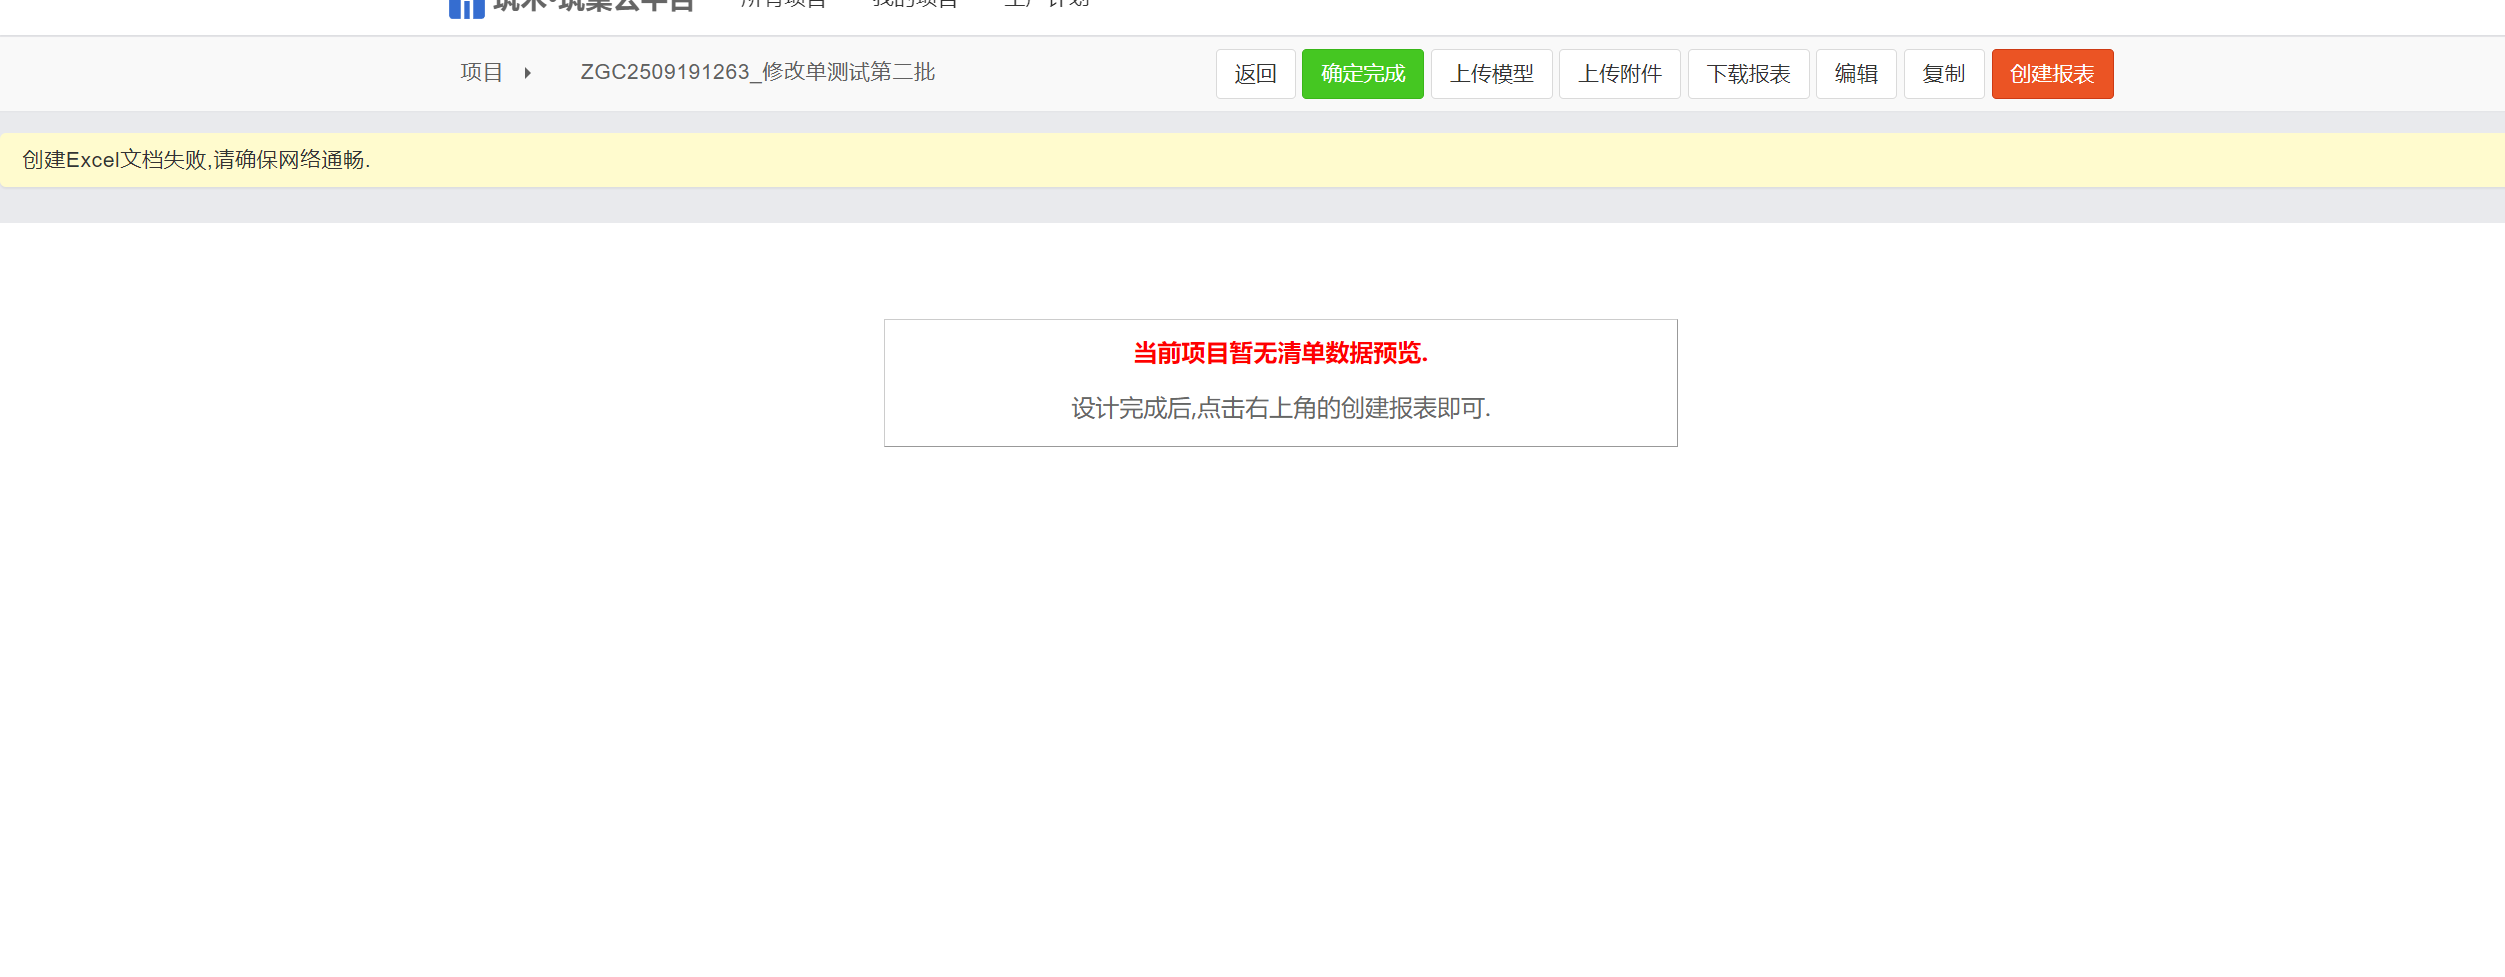The width and height of the screenshot is (2505, 977).
Task: Open the 上传模型 upload dialog
Action: tap(1491, 73)
